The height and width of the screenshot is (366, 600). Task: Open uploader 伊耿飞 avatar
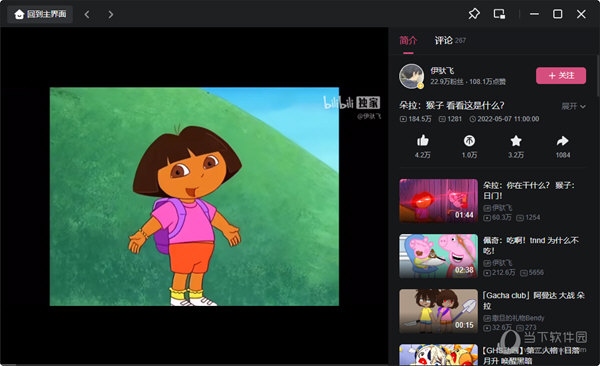click(411, 76)
